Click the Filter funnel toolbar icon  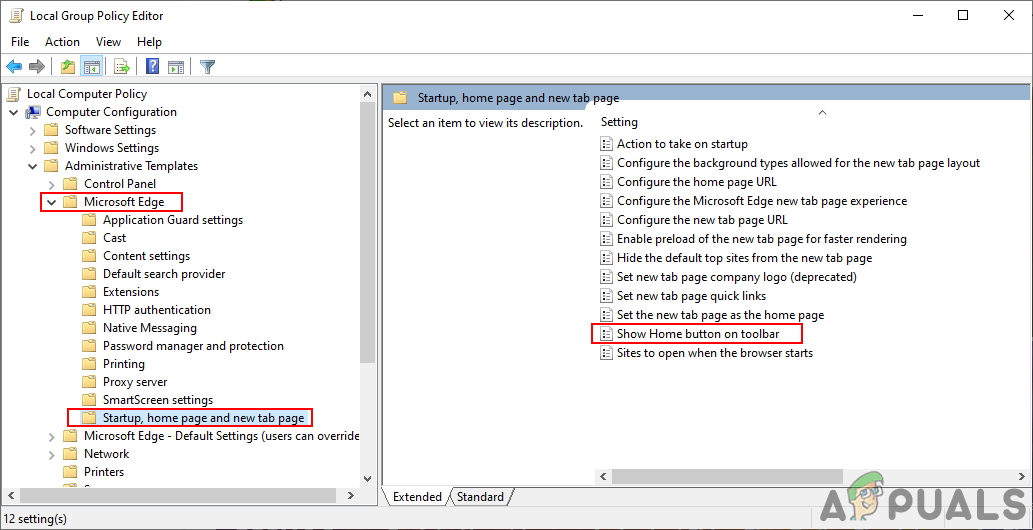[208, 67]
